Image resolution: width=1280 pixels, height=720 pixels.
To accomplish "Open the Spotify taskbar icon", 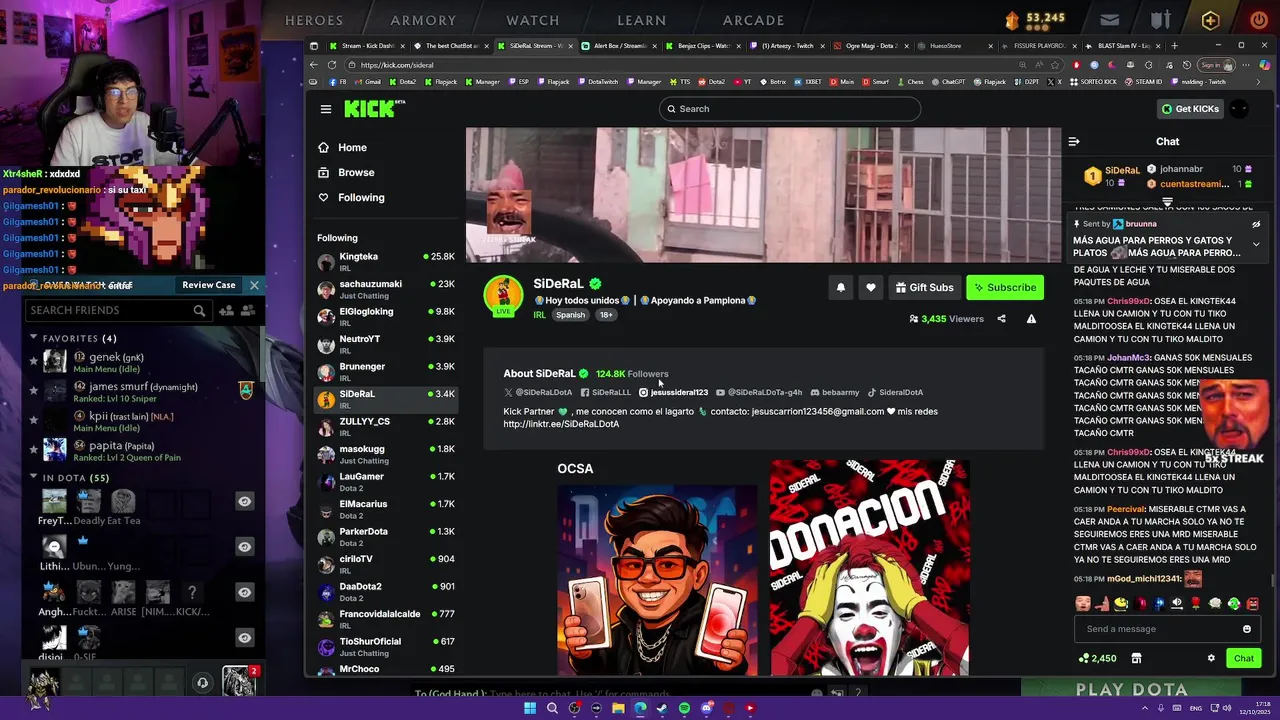I will point(684,708).
